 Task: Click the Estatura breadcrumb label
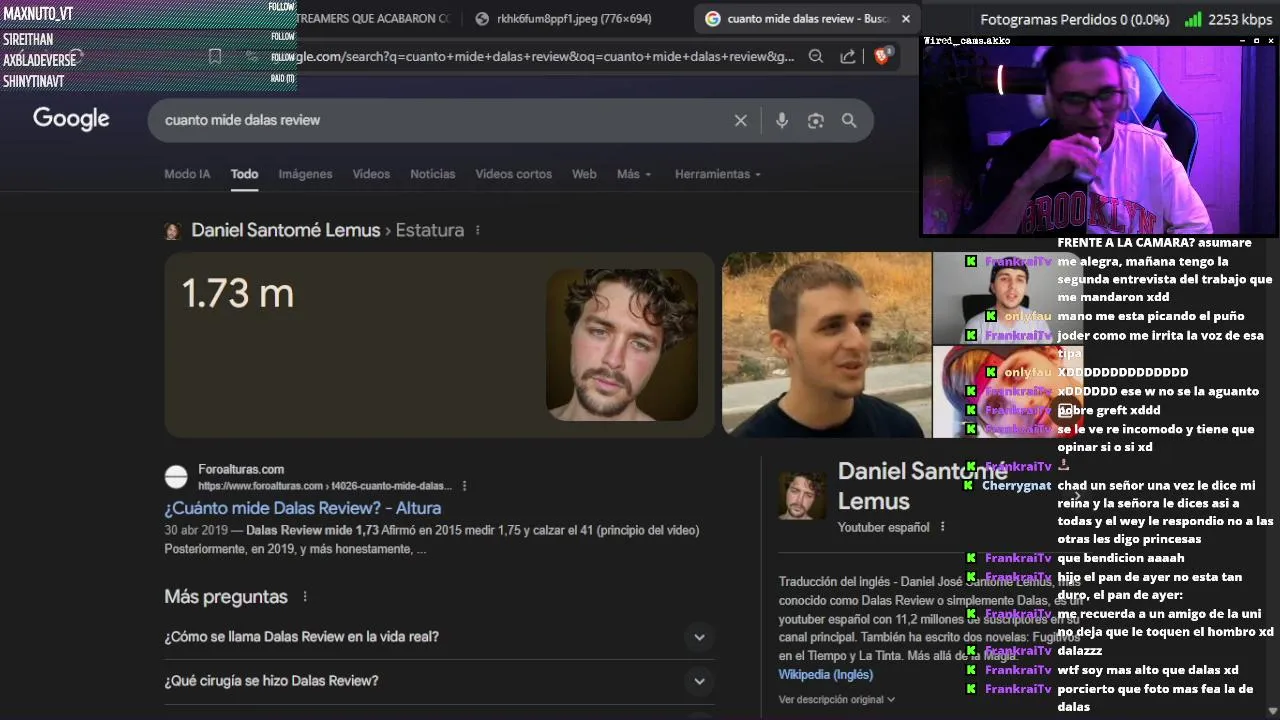coord(430,230)
